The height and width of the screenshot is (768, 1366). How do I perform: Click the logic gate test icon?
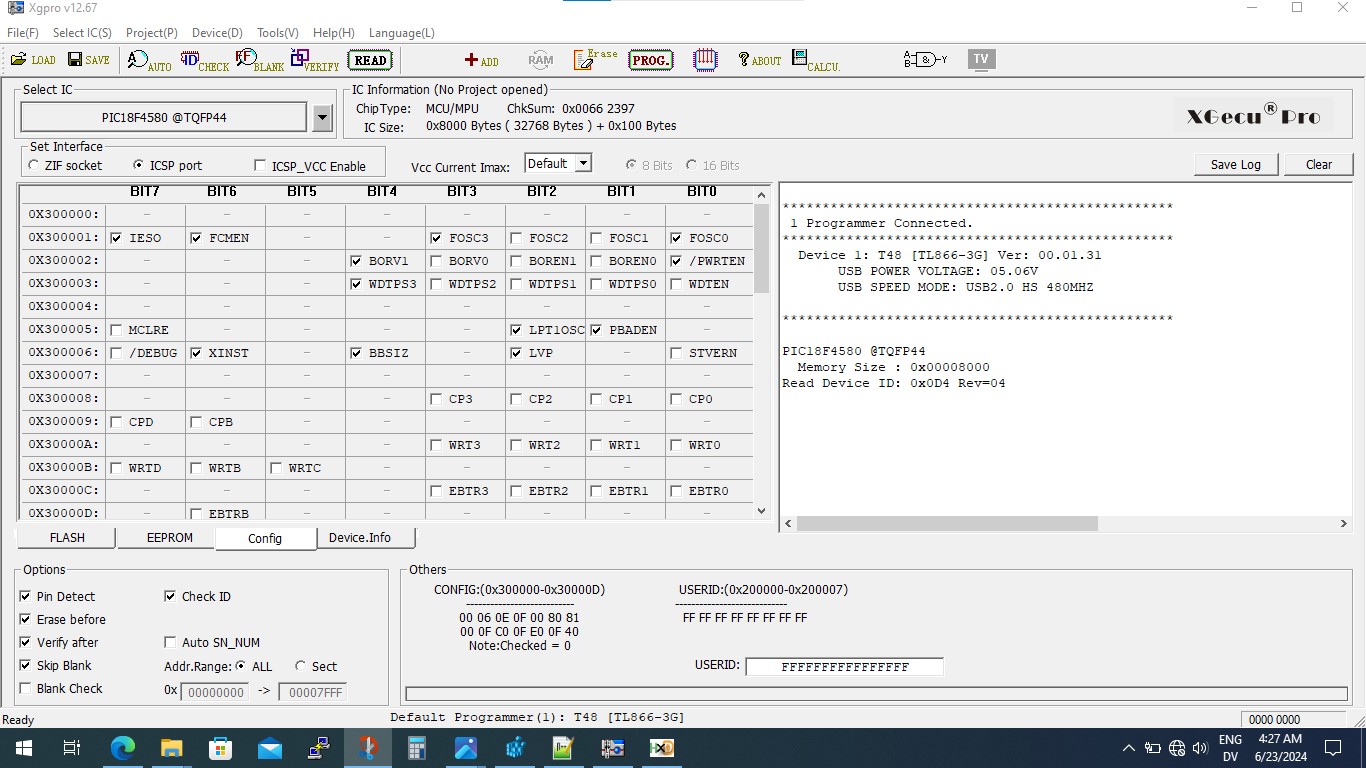pyautogui.click(x=925, y=60)
